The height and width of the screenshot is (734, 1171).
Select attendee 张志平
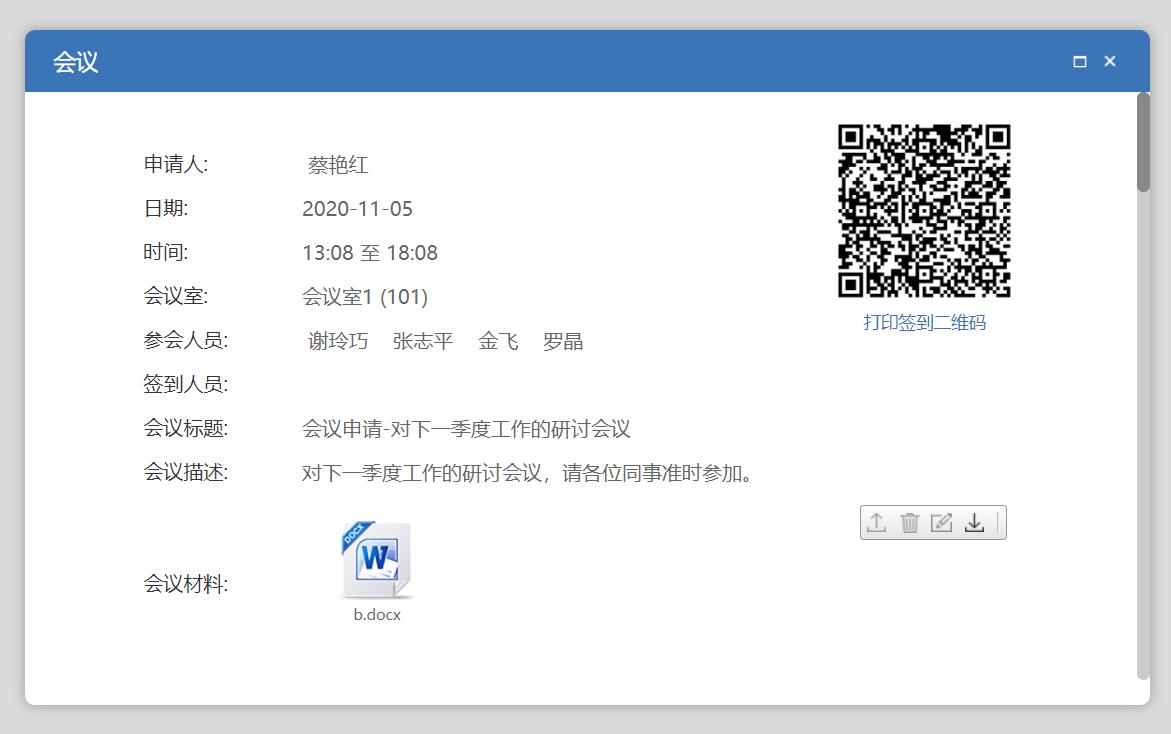(x=423, y=341)
